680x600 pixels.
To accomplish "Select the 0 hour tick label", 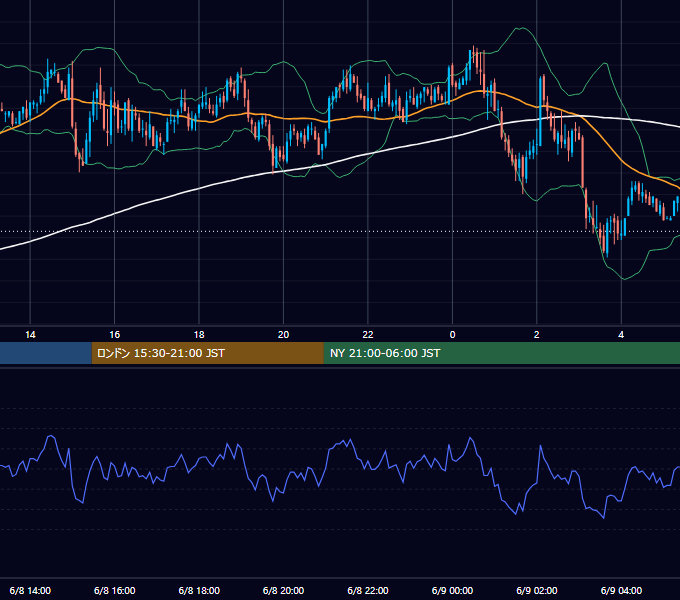I will pos(452,335).
